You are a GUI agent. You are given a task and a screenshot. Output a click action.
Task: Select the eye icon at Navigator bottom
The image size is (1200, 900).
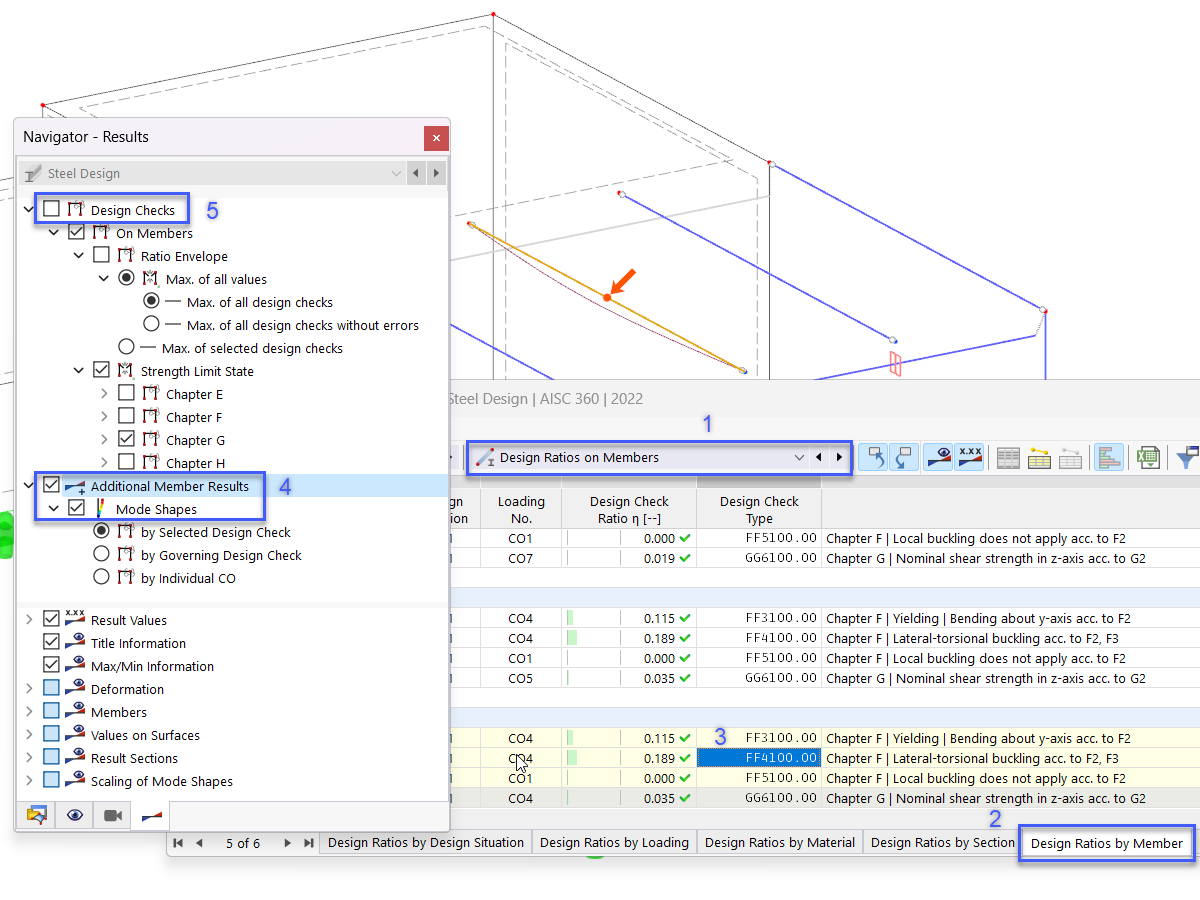(74, 815)
